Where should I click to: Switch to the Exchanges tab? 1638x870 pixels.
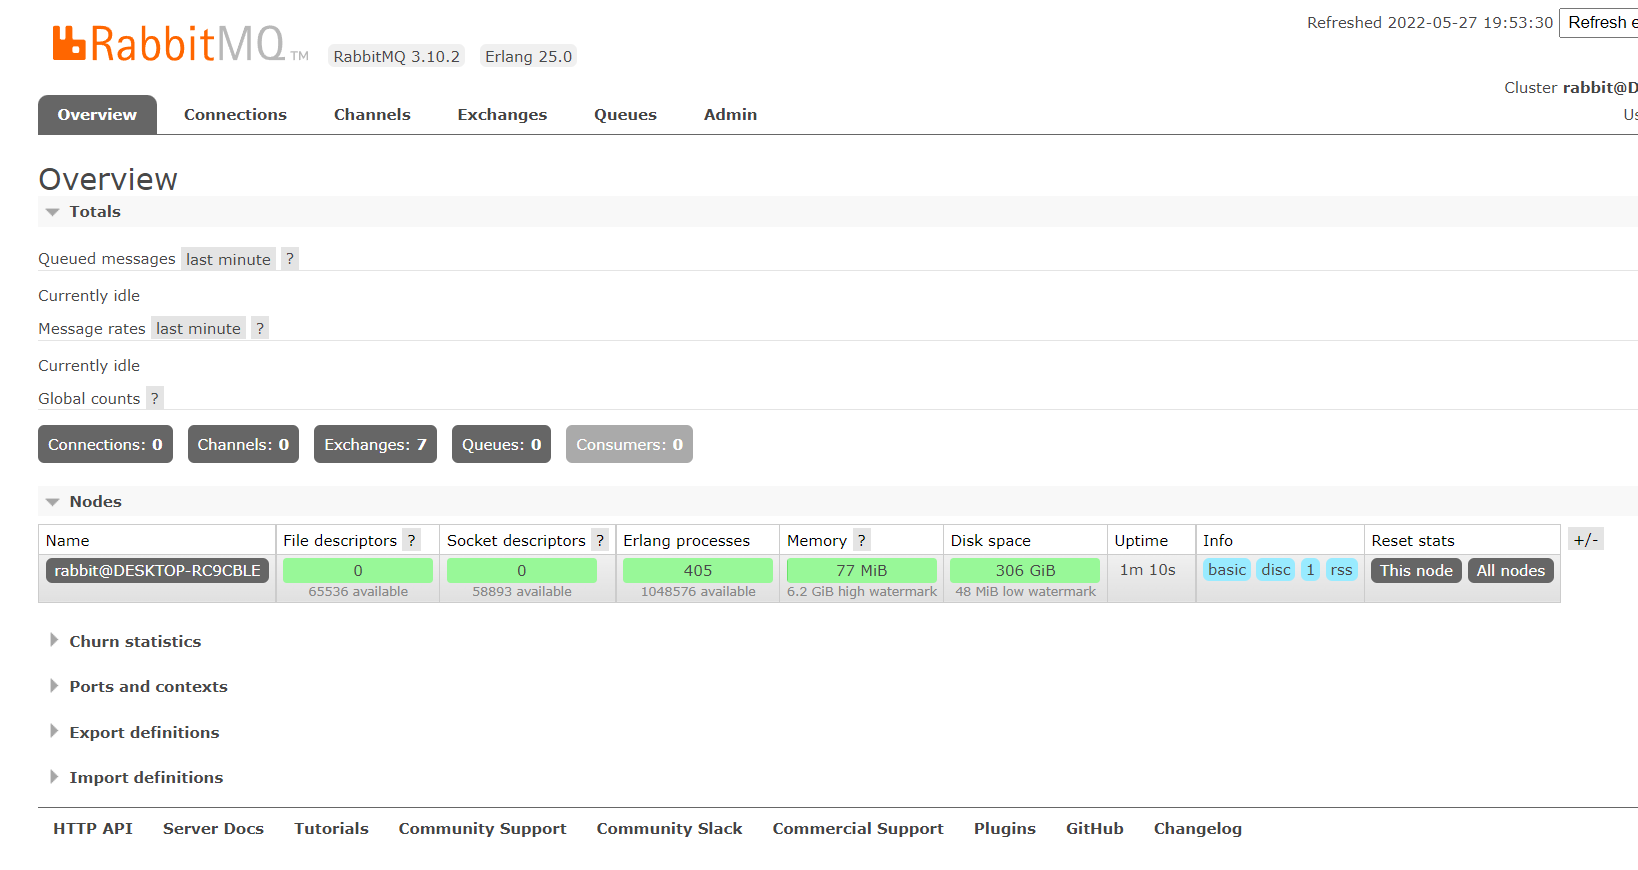(502, 115)
